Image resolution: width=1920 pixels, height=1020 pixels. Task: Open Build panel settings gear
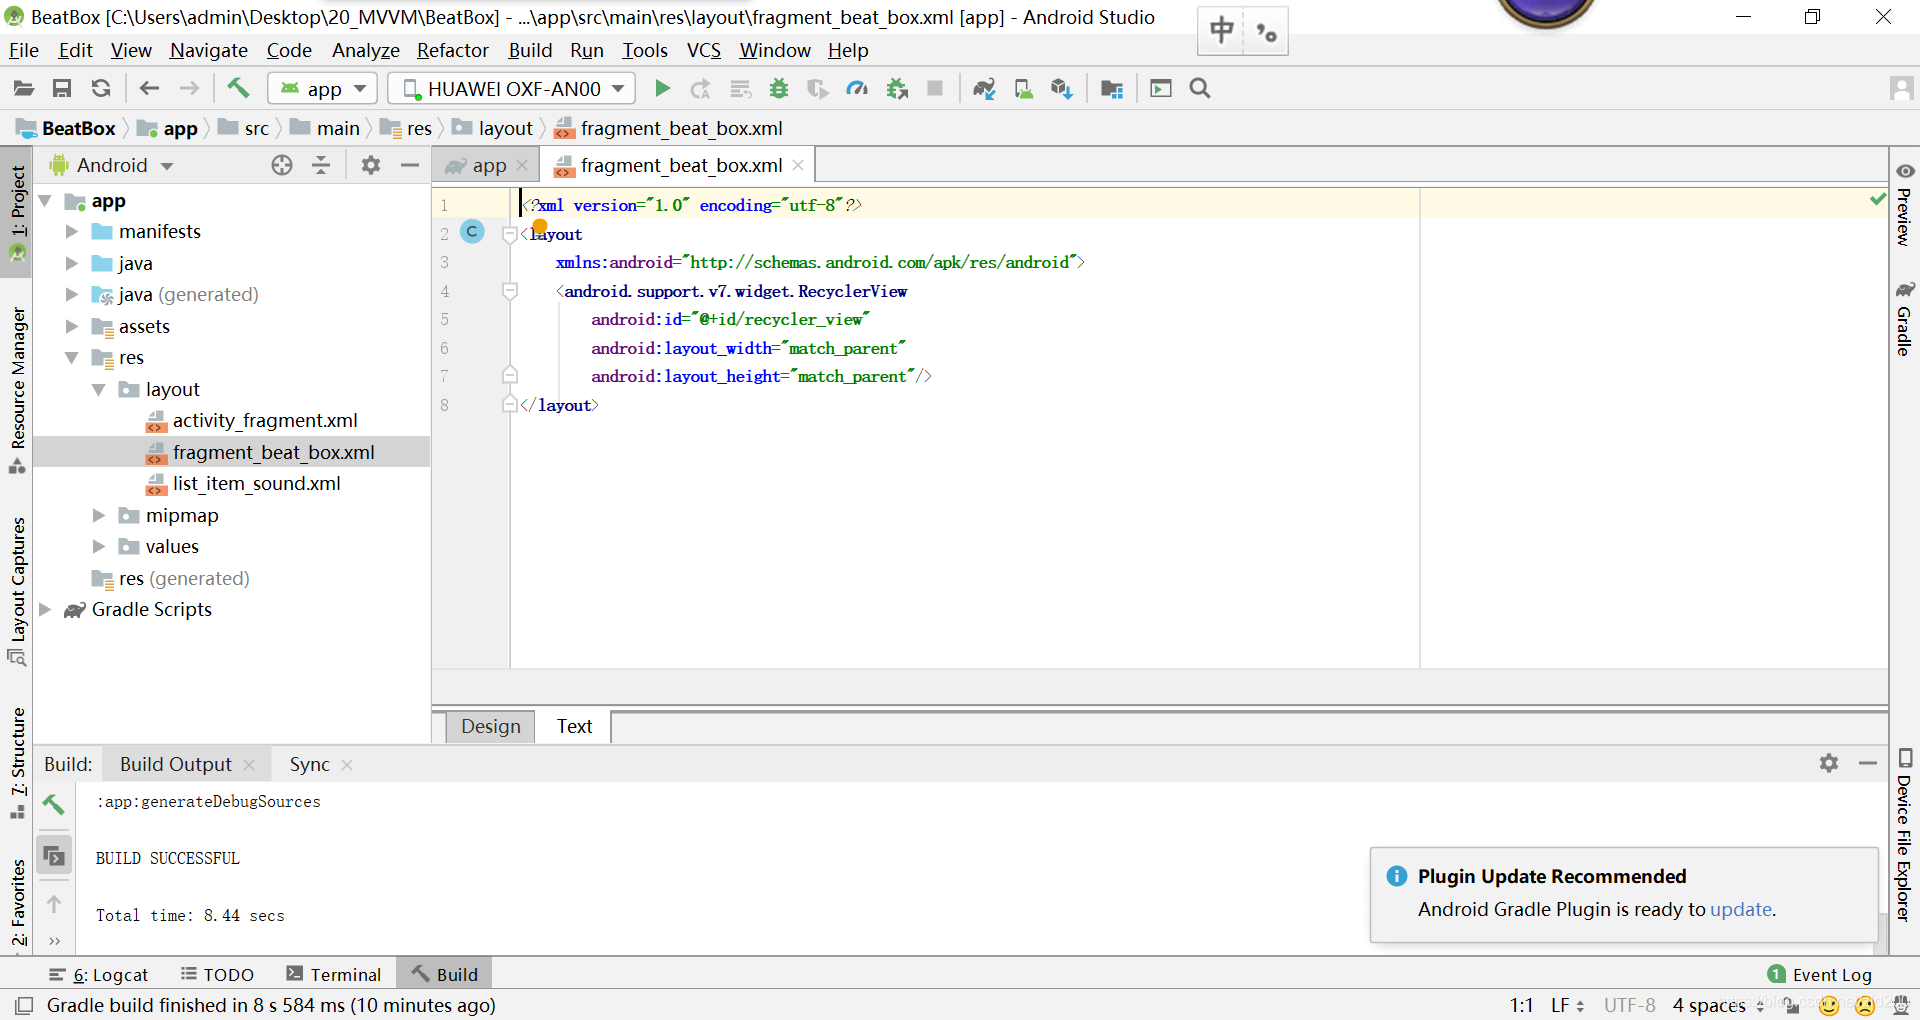[1829, 763]
